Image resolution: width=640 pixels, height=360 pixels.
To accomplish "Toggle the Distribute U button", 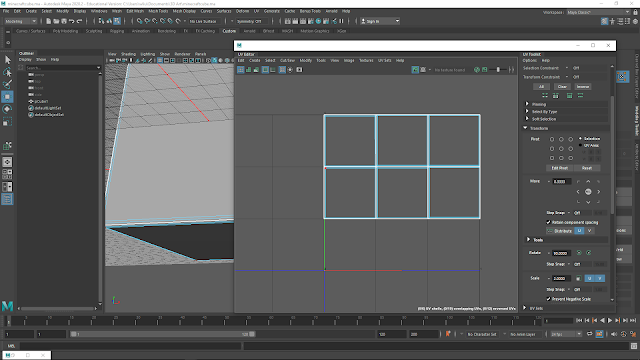I will 579,231.
